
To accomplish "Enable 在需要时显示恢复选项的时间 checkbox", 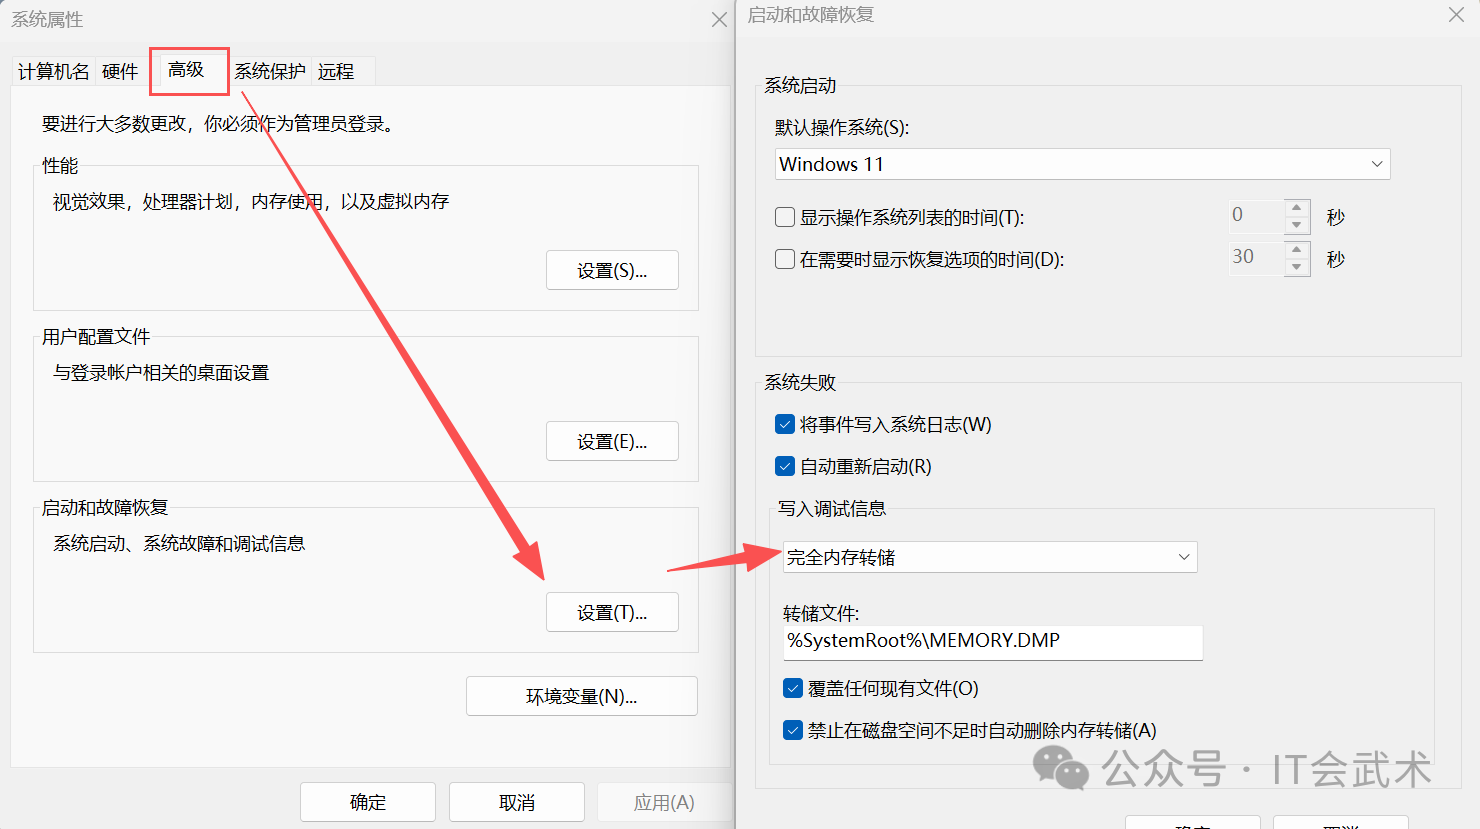I will (785, 259).
